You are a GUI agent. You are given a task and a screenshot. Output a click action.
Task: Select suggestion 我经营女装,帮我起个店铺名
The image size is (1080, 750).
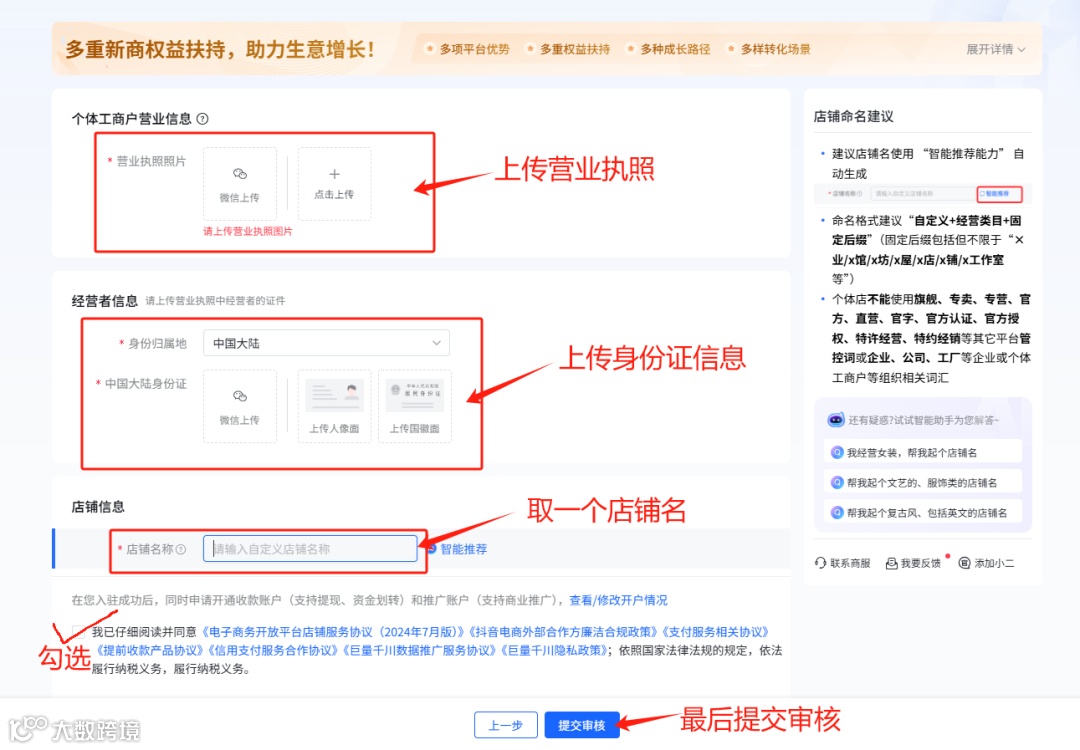(923, 452)
